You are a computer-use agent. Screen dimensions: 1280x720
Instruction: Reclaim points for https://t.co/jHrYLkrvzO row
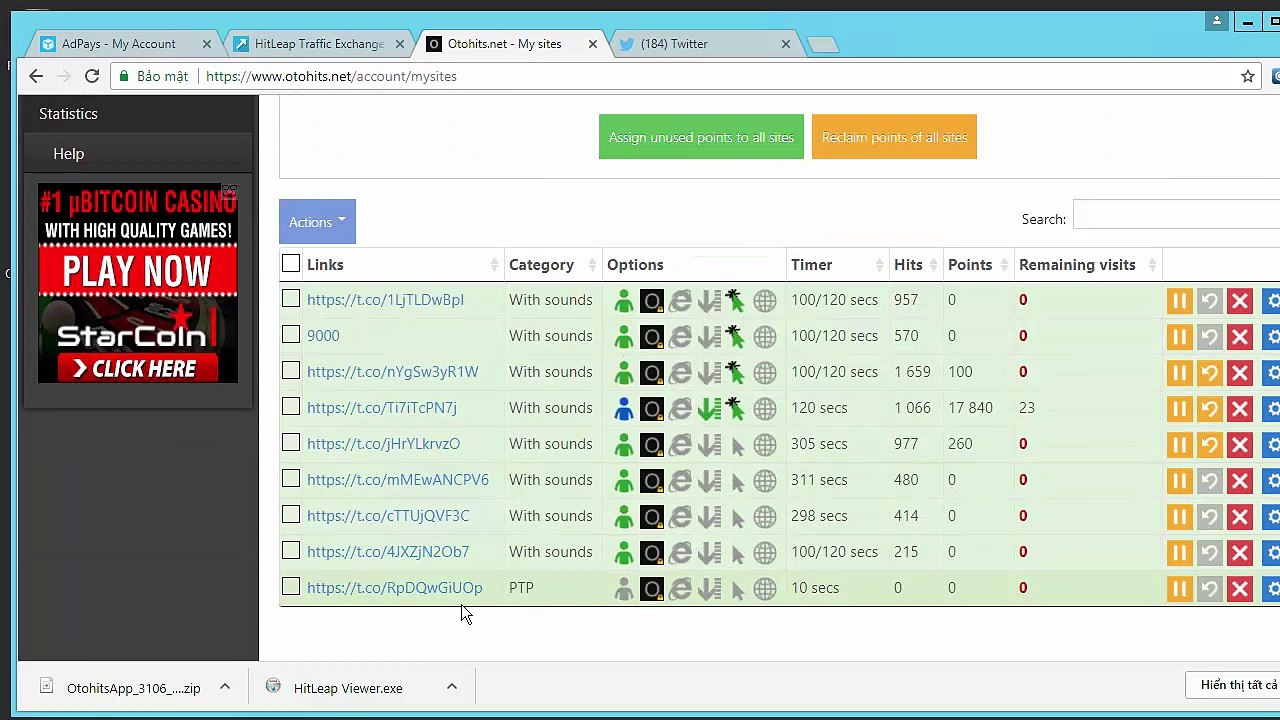(1210, 444)
